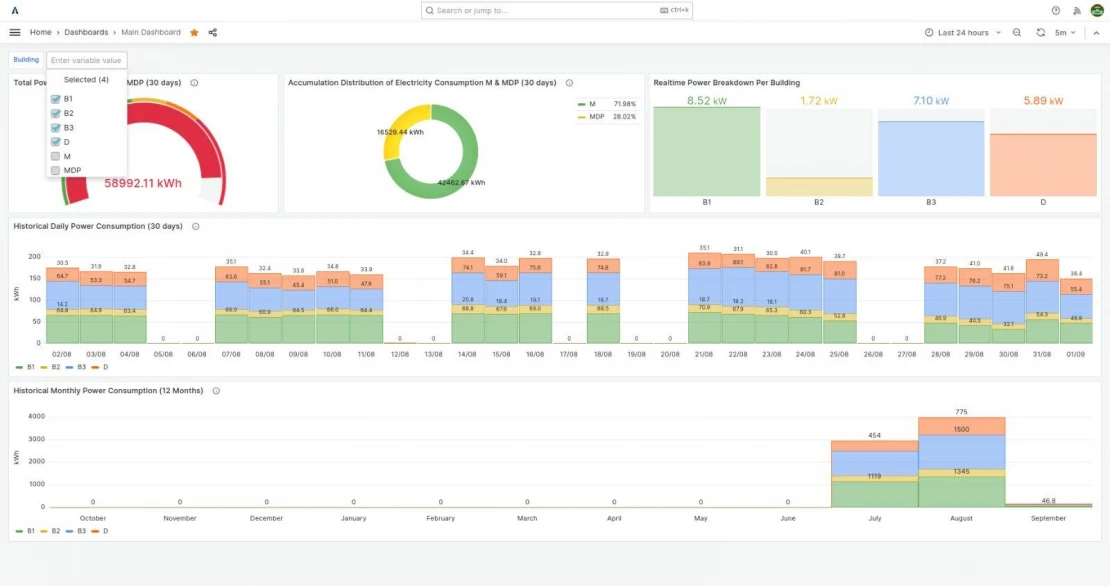Open Realtime Power Breakdown Per Building panel menu
The height and width of the screenshot is (586, 1110).
[x=726, y=83]
